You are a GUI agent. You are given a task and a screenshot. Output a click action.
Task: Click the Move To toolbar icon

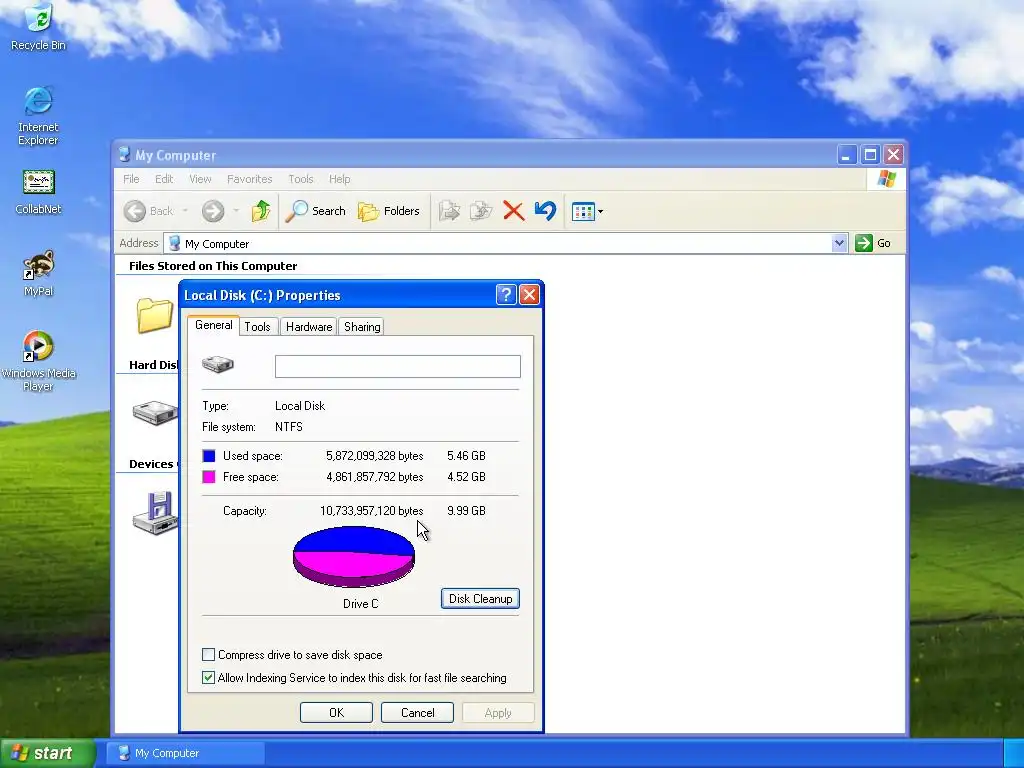tap(449, 211)
